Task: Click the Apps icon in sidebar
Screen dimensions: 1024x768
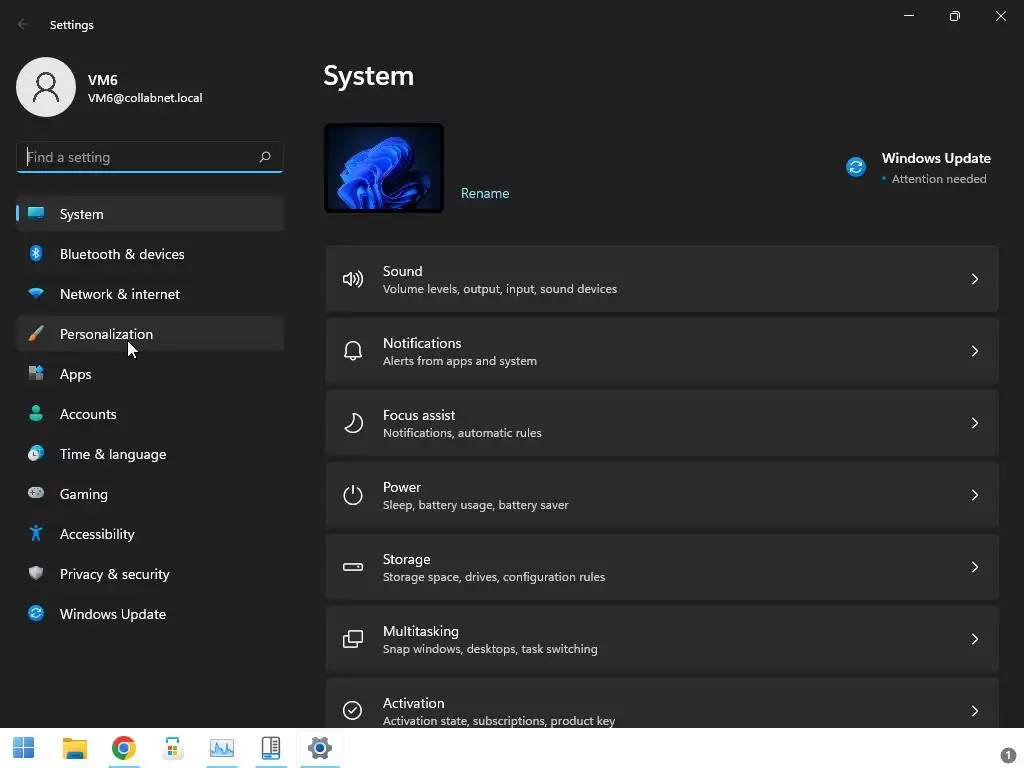Action: (36, 374)
